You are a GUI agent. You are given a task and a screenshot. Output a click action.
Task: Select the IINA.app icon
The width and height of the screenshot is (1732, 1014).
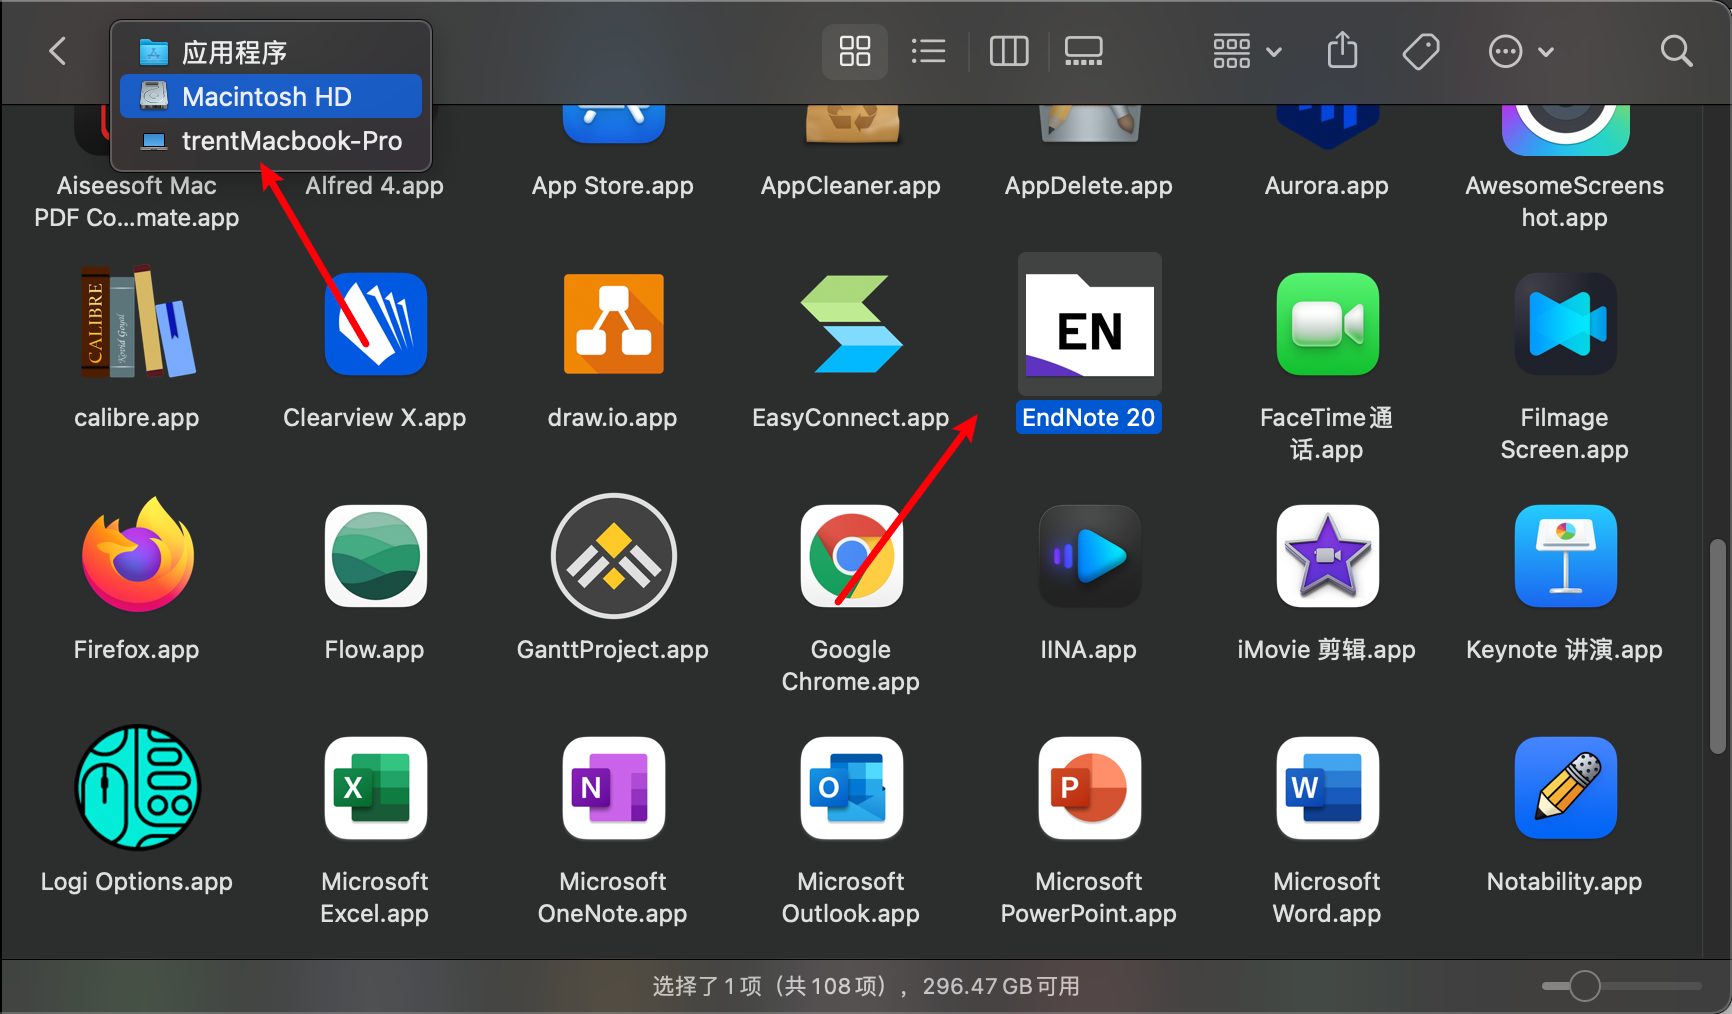1089,555
